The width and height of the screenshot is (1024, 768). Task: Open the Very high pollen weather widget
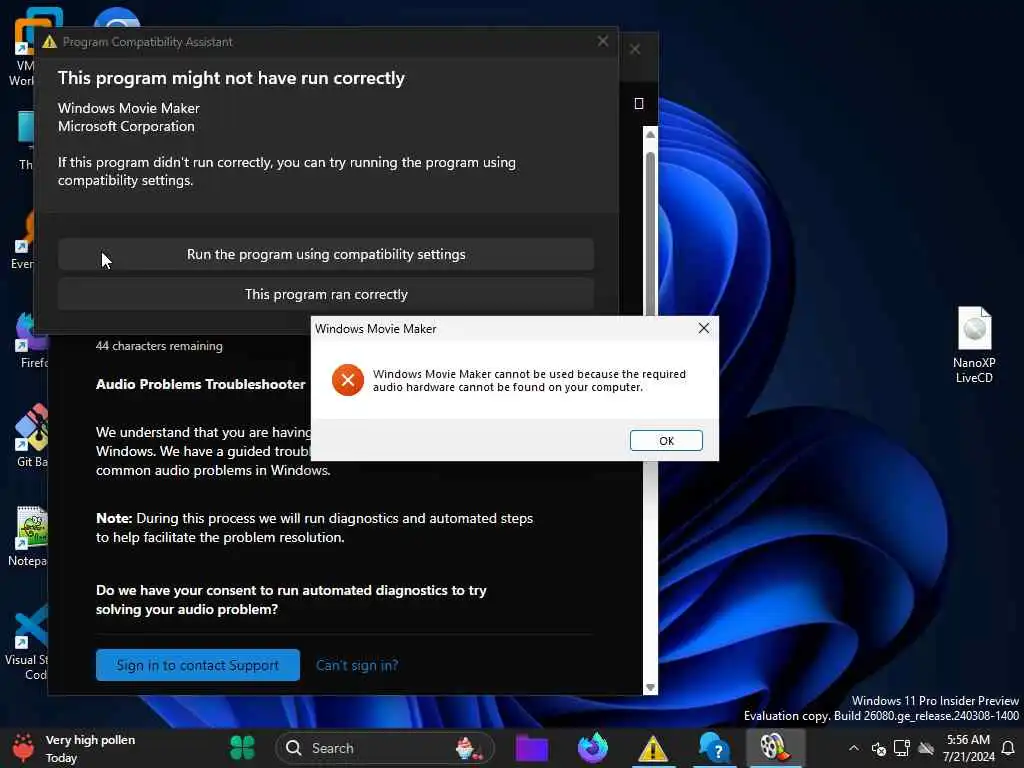point(74,748)
